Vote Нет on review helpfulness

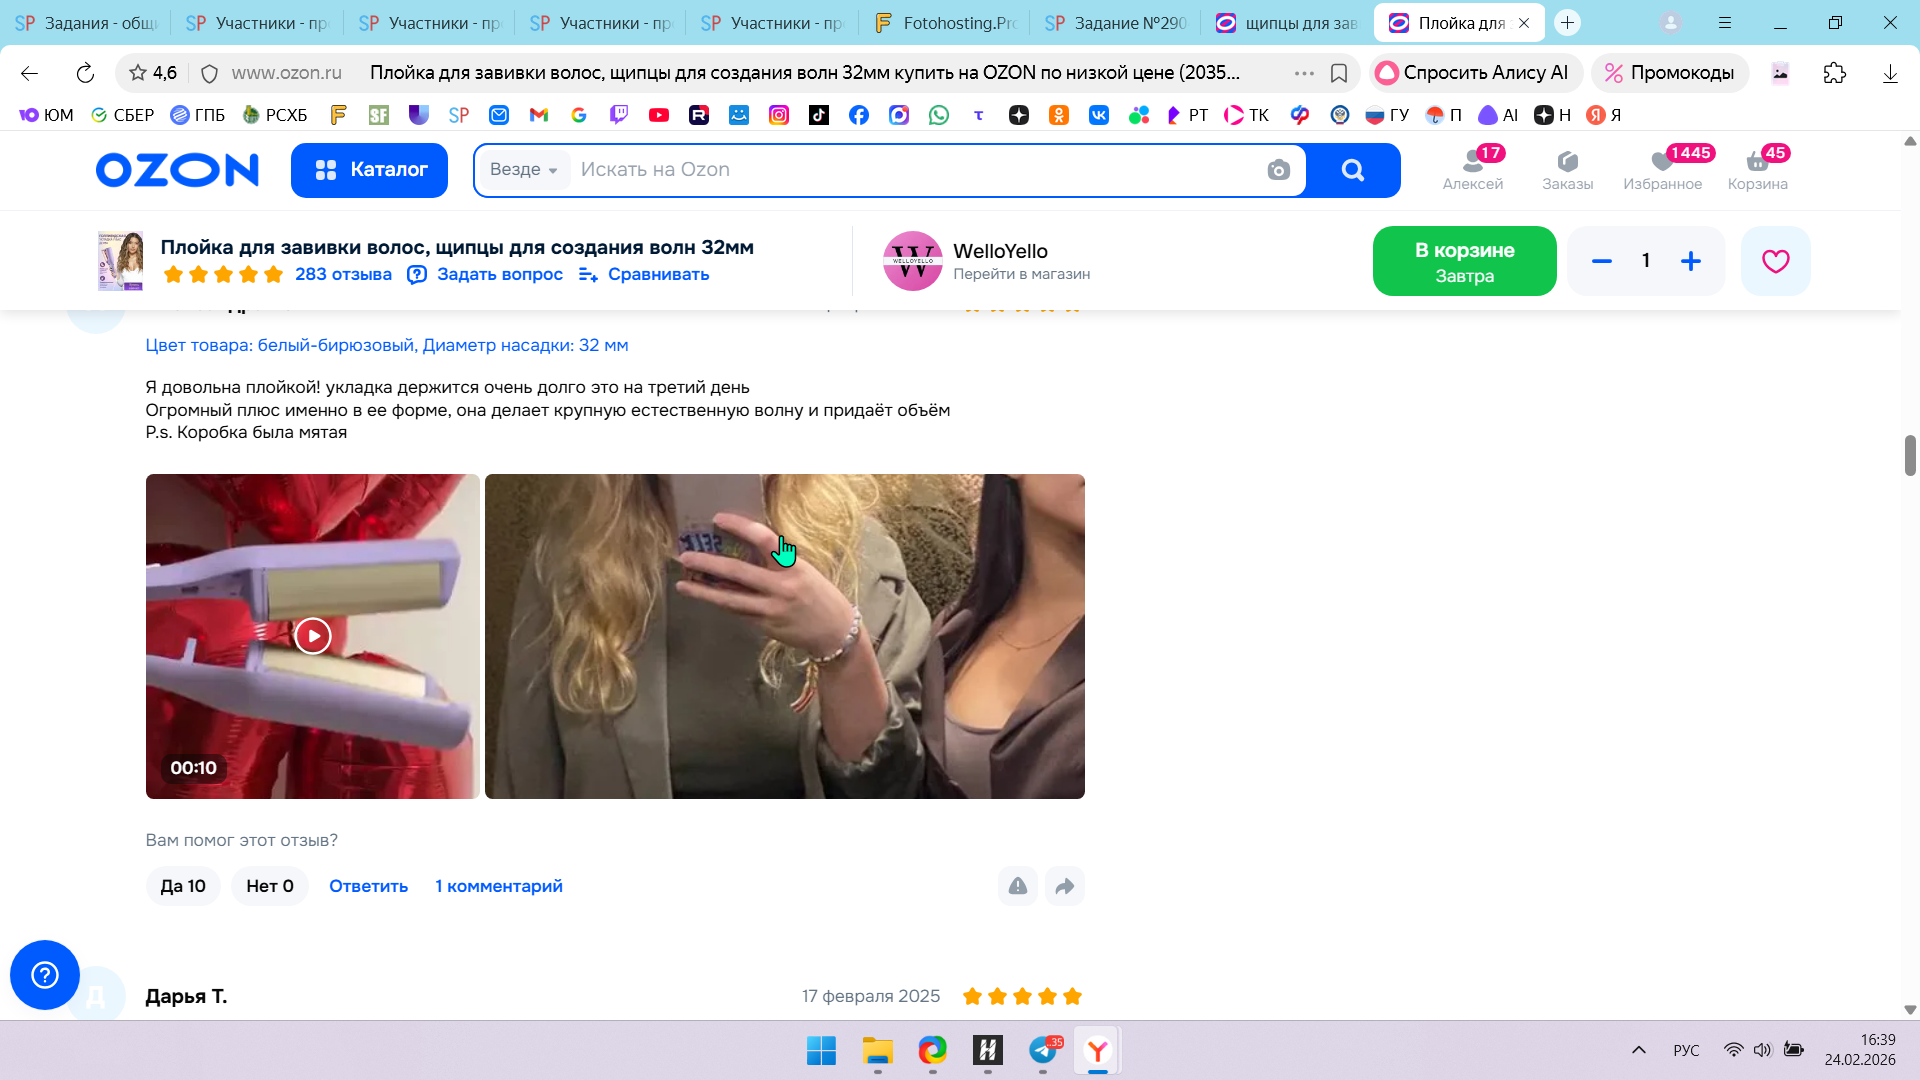[270, 886]
